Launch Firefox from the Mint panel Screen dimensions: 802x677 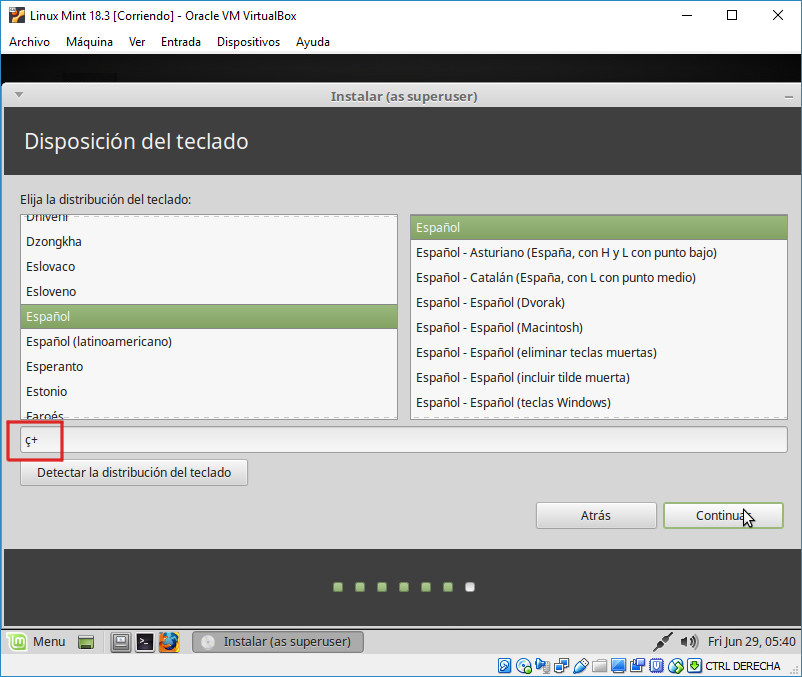169,642
